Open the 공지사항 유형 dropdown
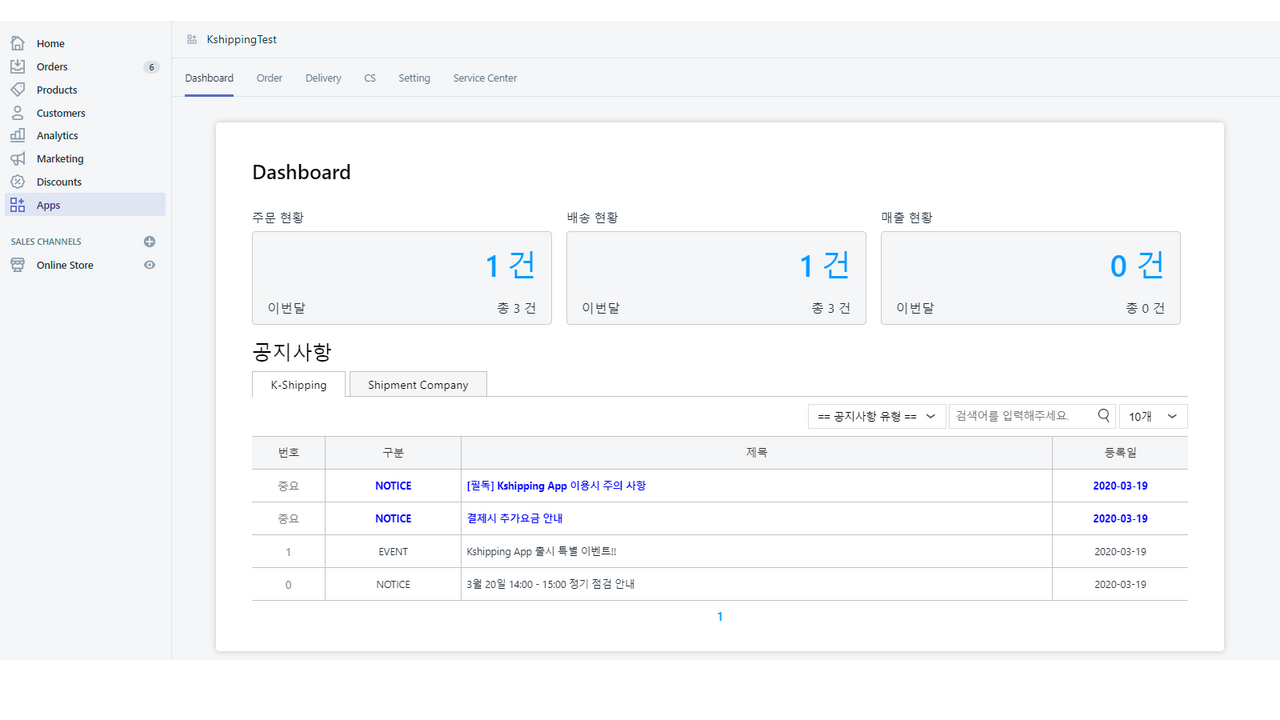Screen dimensions: 1280x720 tap(875, 415)
